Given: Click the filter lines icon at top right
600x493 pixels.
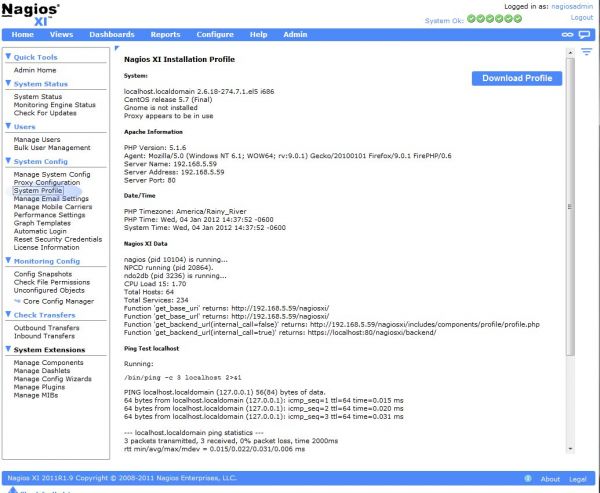Looking at the screenshot, I should 587,50.
